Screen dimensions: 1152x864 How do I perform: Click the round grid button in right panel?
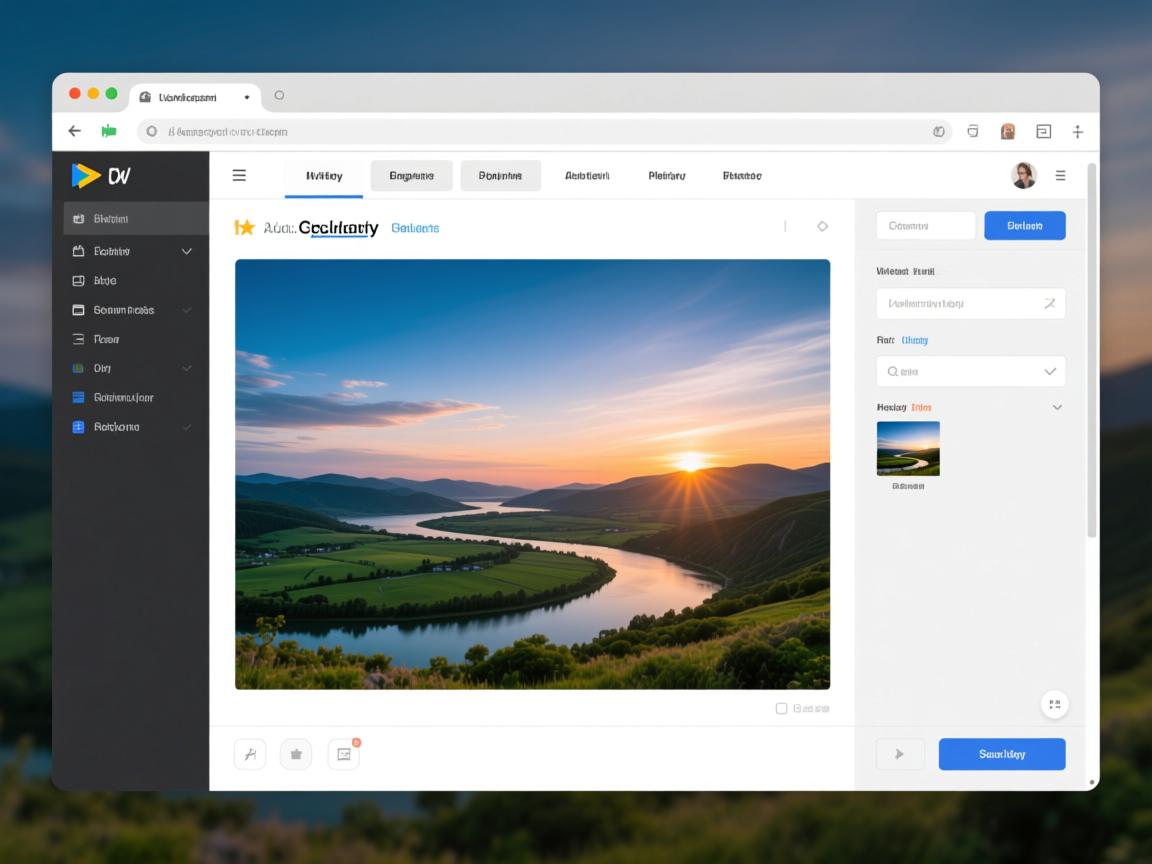point(1054,704)
